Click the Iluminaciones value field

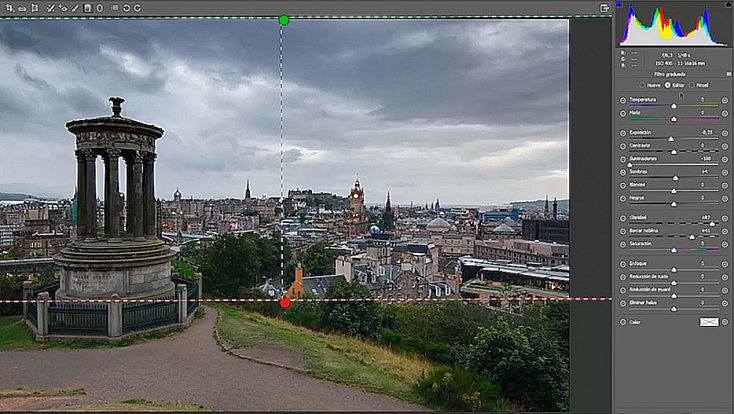click(x=707, y=159)
